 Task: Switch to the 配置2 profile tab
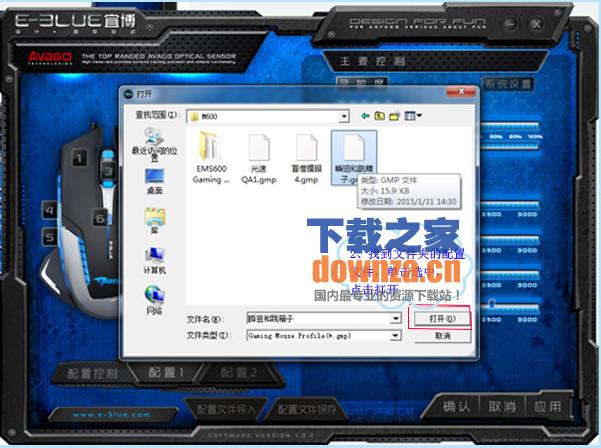tap(238, 372)
